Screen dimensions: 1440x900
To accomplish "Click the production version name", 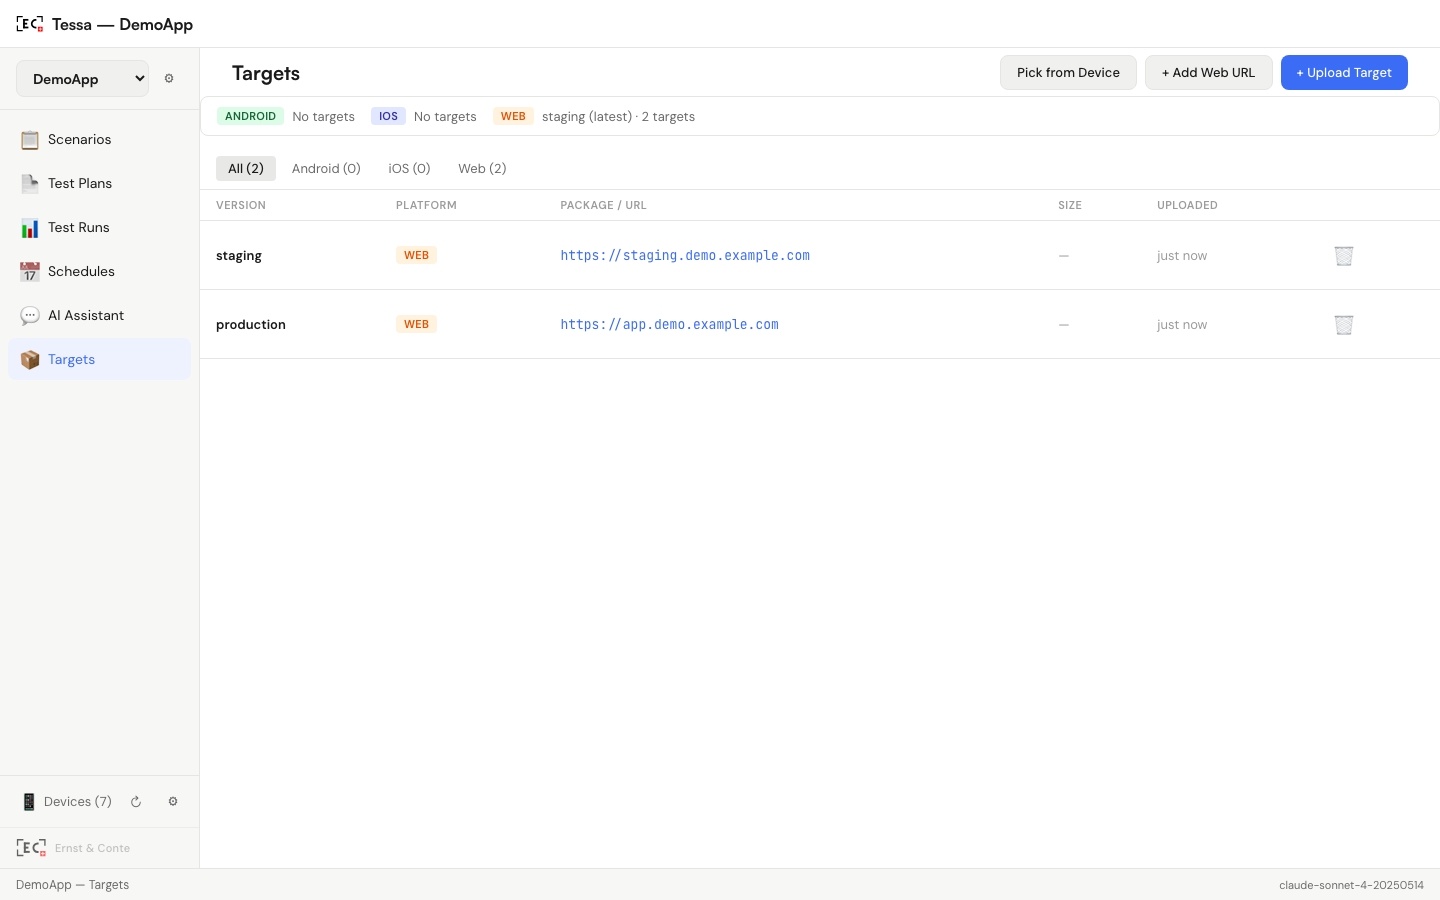I will pos(251,324).
